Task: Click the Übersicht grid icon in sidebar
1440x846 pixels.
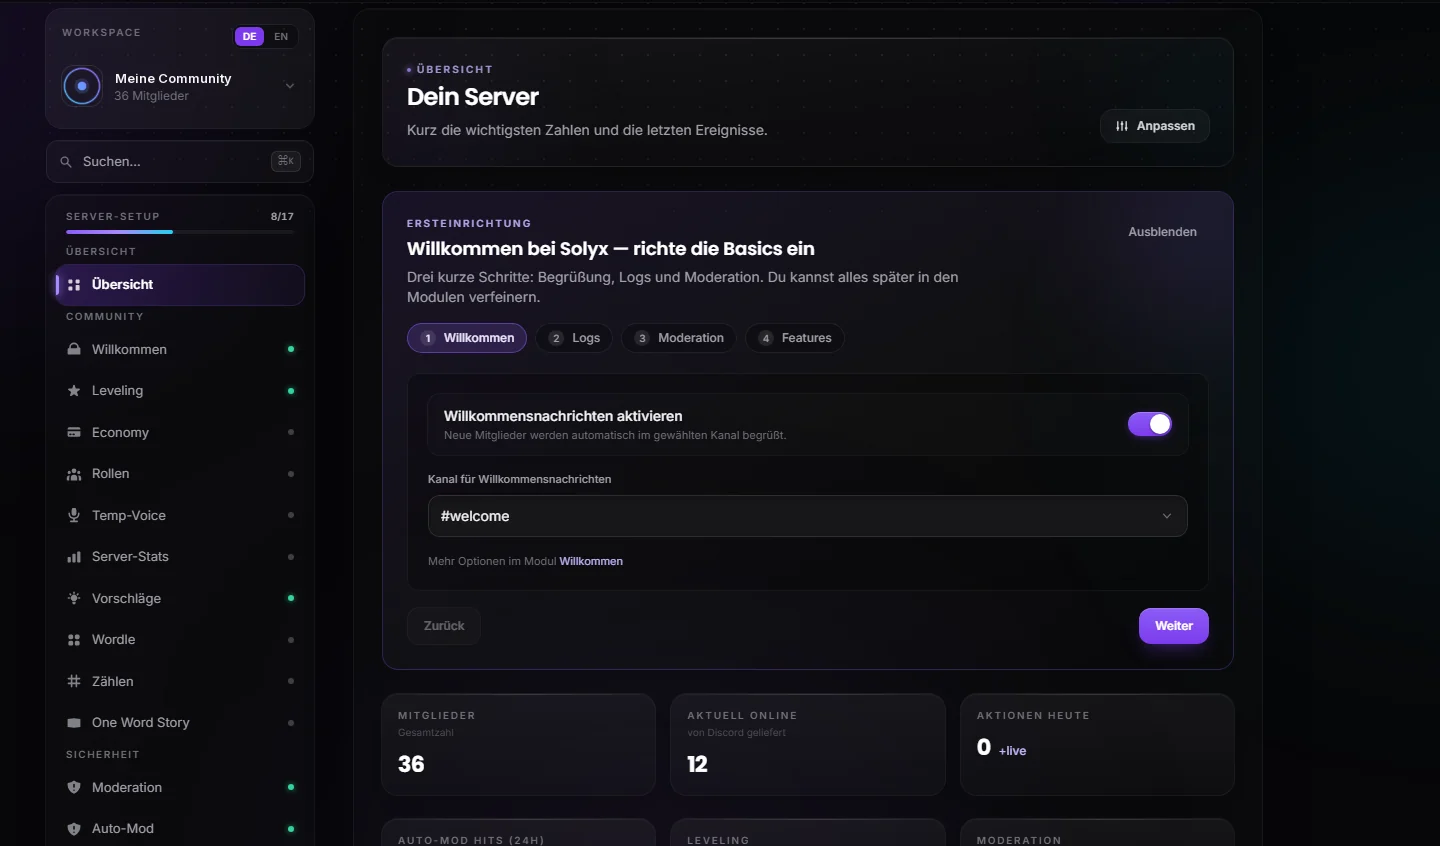Action: click(74, 285)
